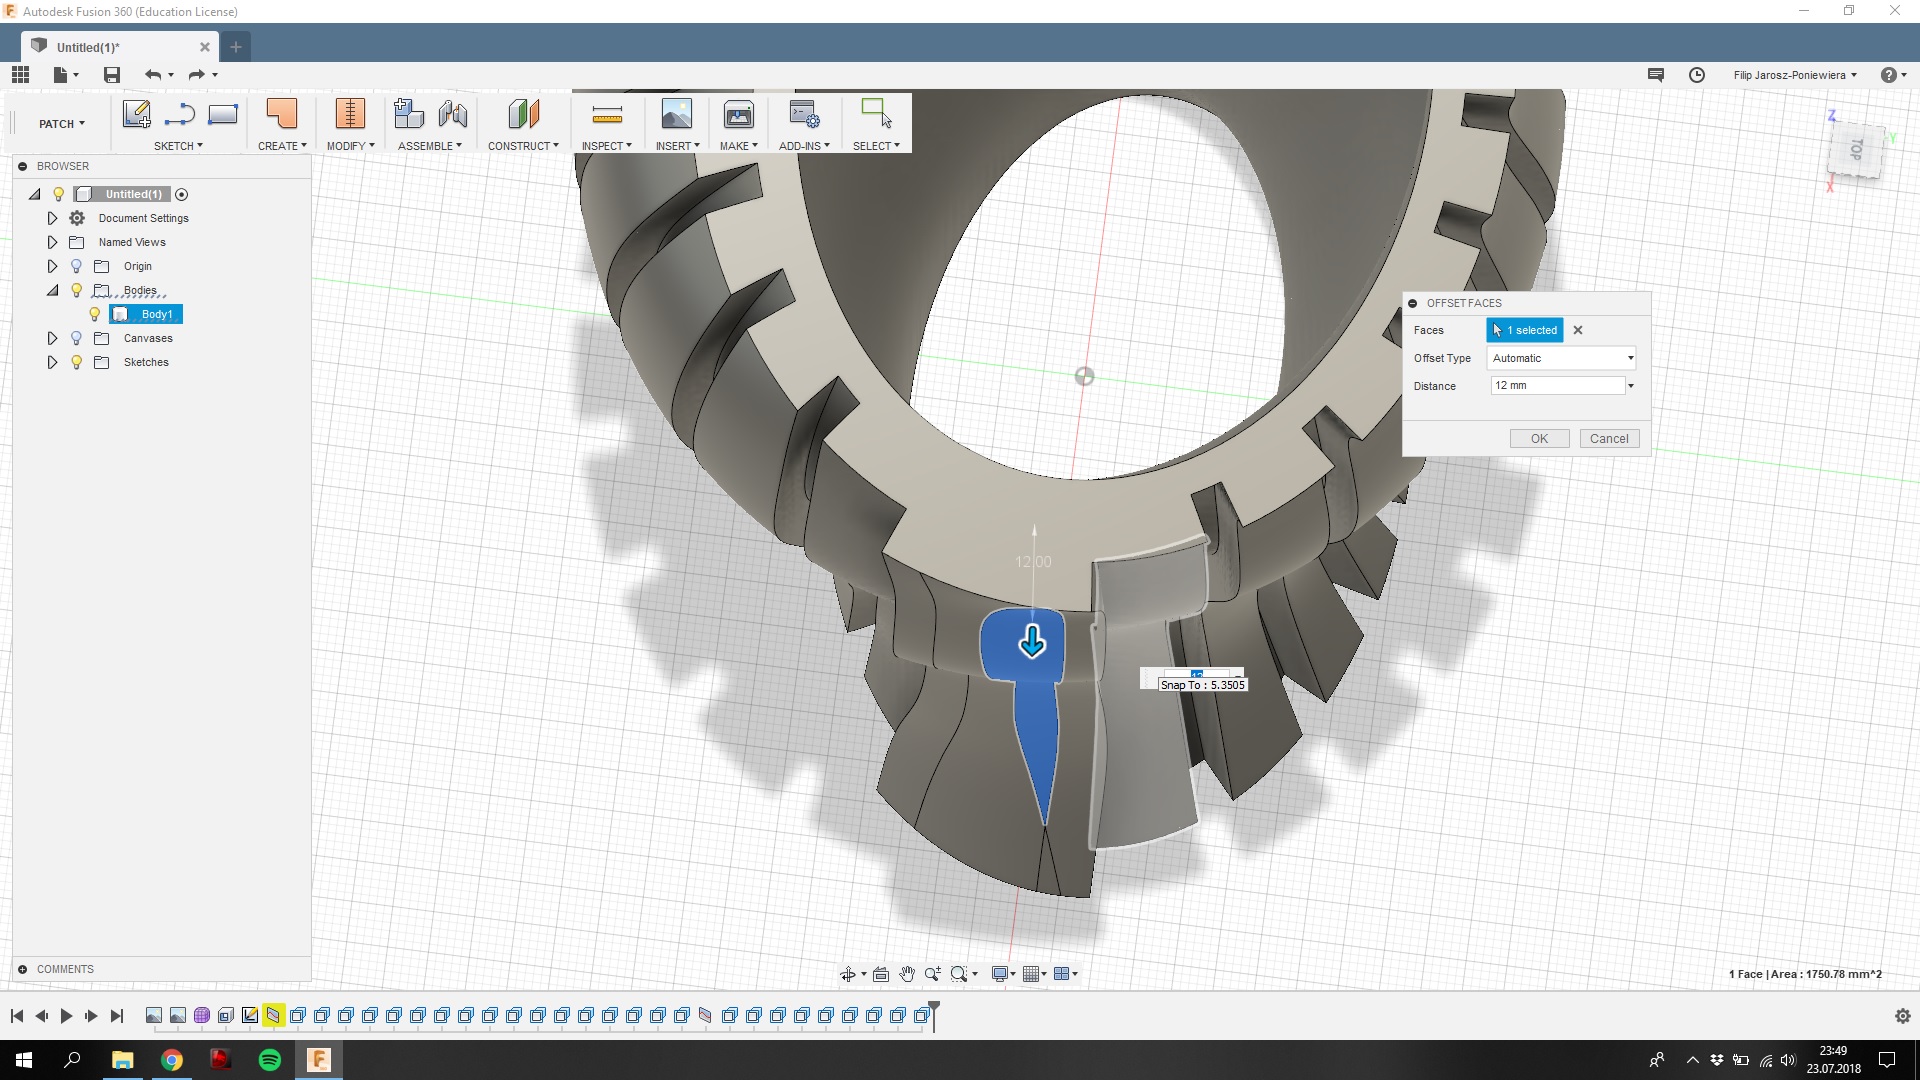Click the Make 3D print icon
This screenshot has width=1920, height=1080.
[x=739, y=114]
